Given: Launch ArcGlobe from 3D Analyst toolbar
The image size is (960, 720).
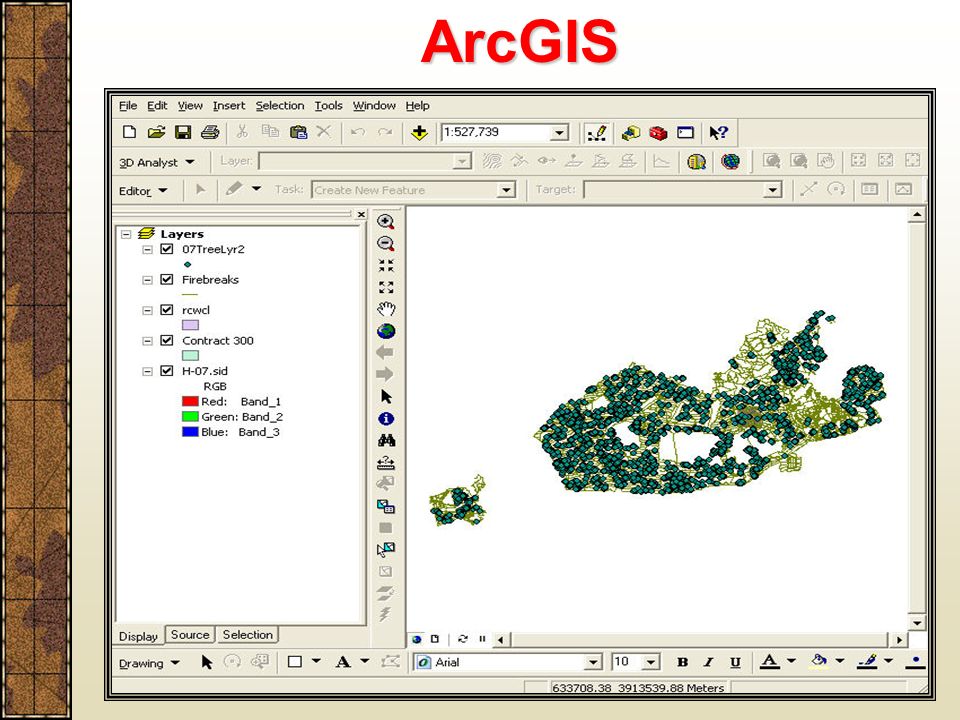Looking at the screenshot, I should (730, 162).
